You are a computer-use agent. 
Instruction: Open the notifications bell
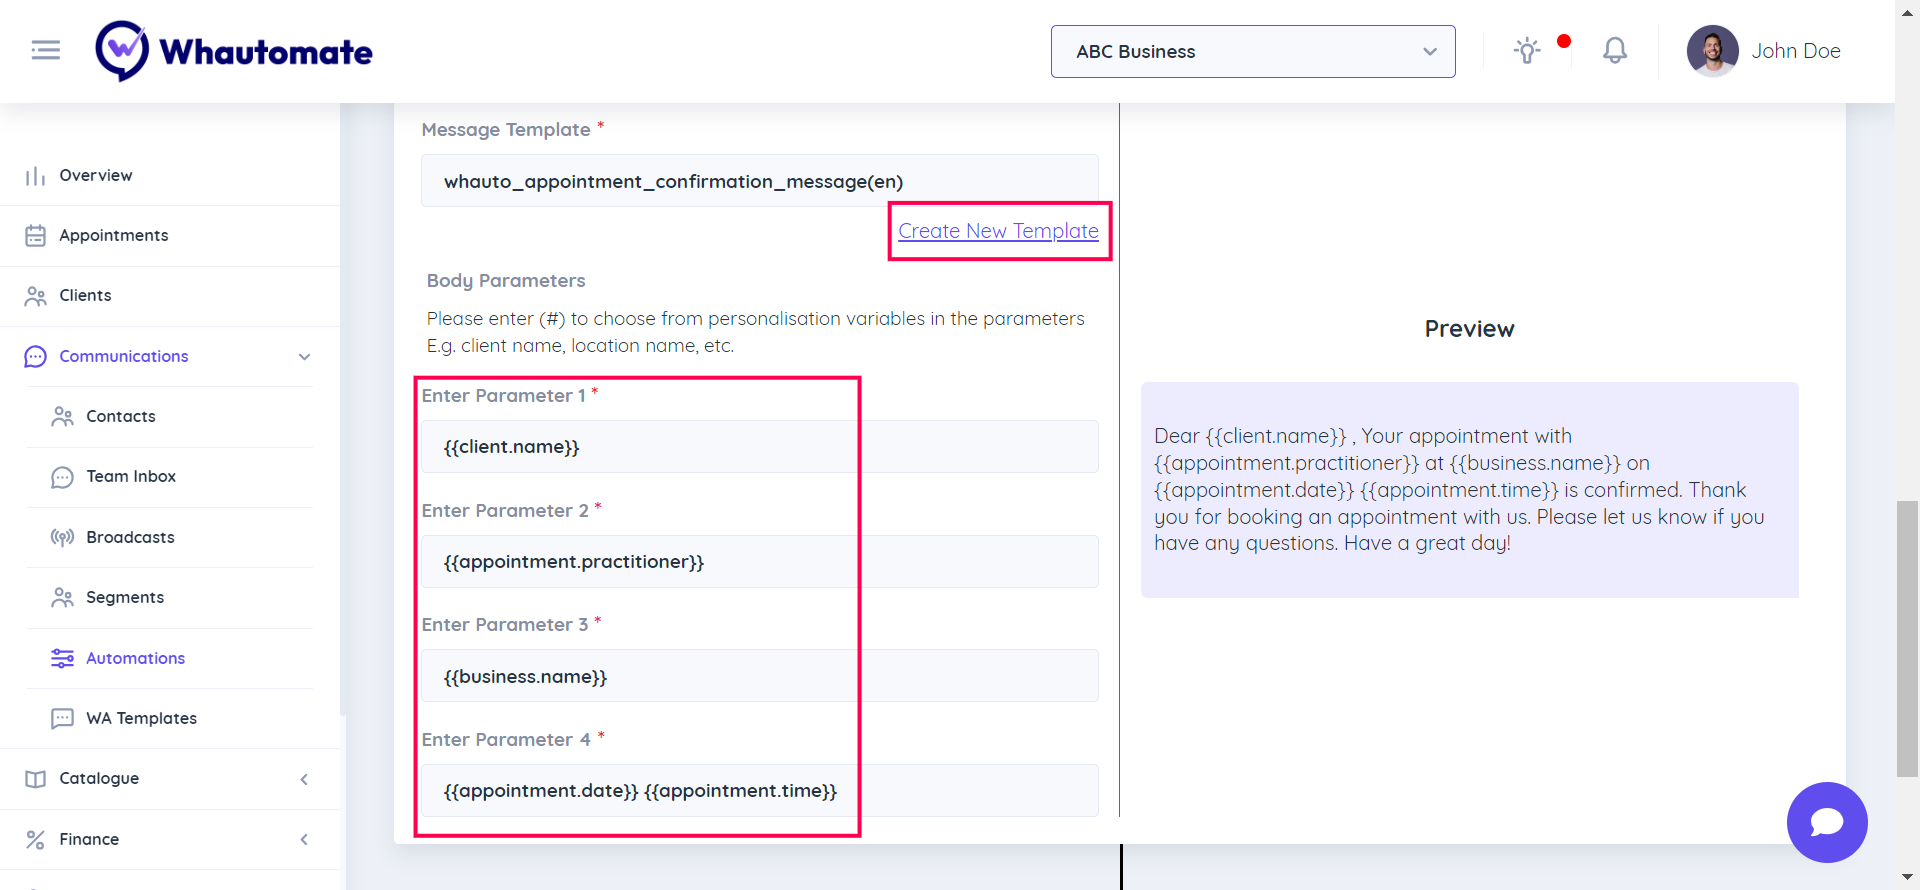(x=1614, y=51)
